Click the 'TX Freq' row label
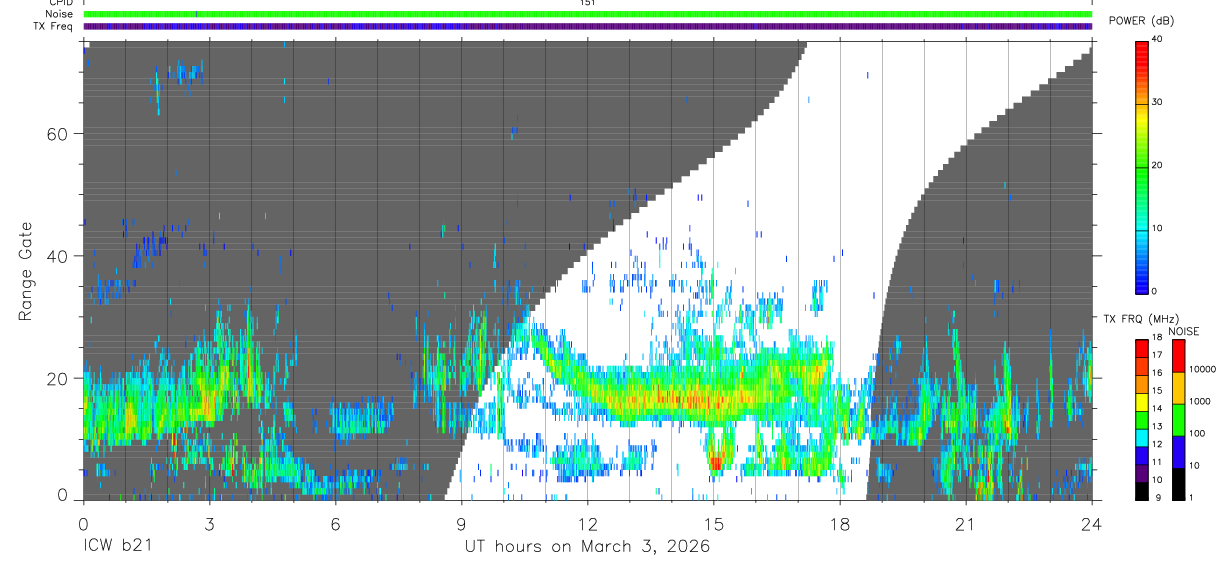 (x=54, y=26)
